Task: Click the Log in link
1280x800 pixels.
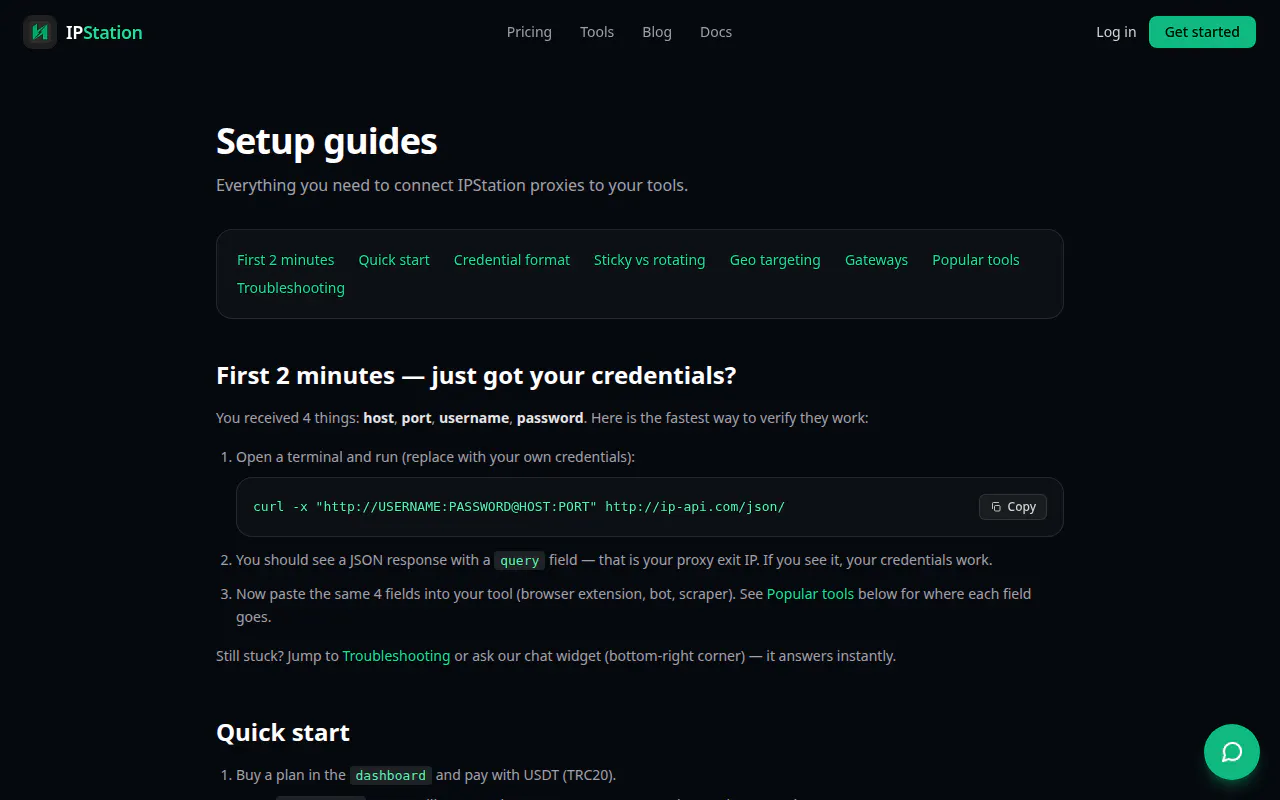Action: (1116, 32)
